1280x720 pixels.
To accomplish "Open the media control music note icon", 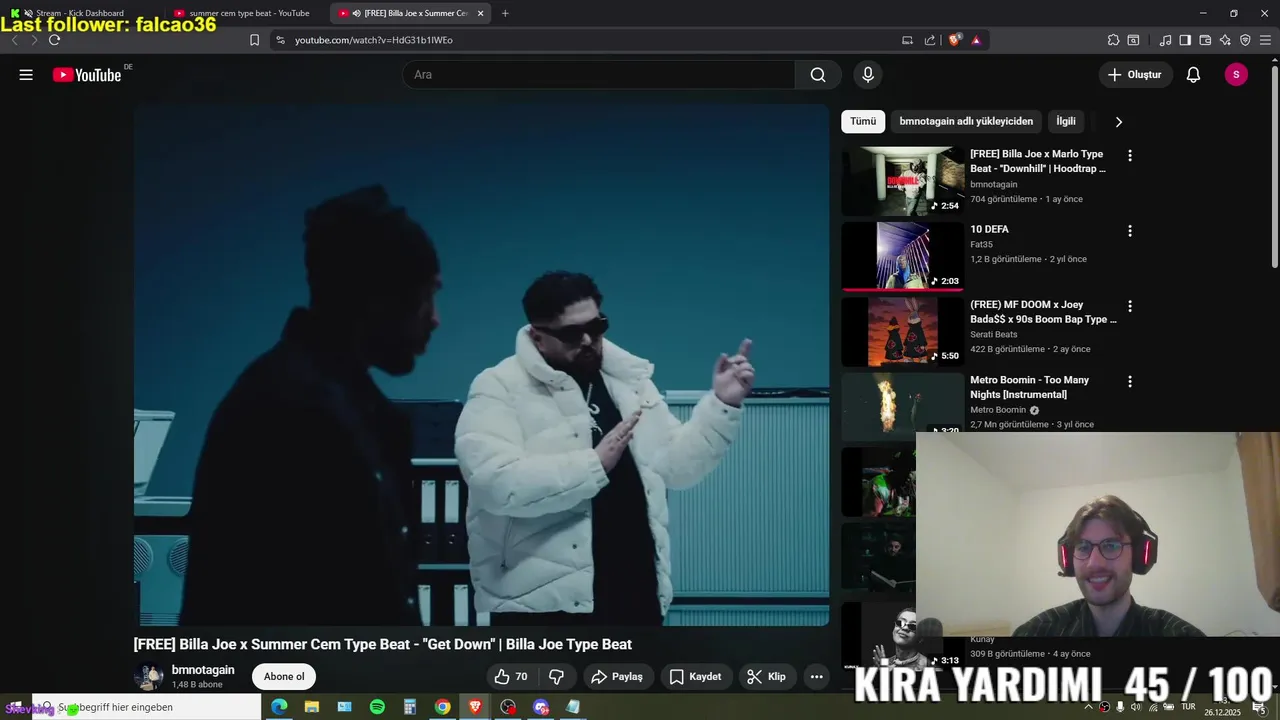I will pyautogui.click(x=1165, y=40).
